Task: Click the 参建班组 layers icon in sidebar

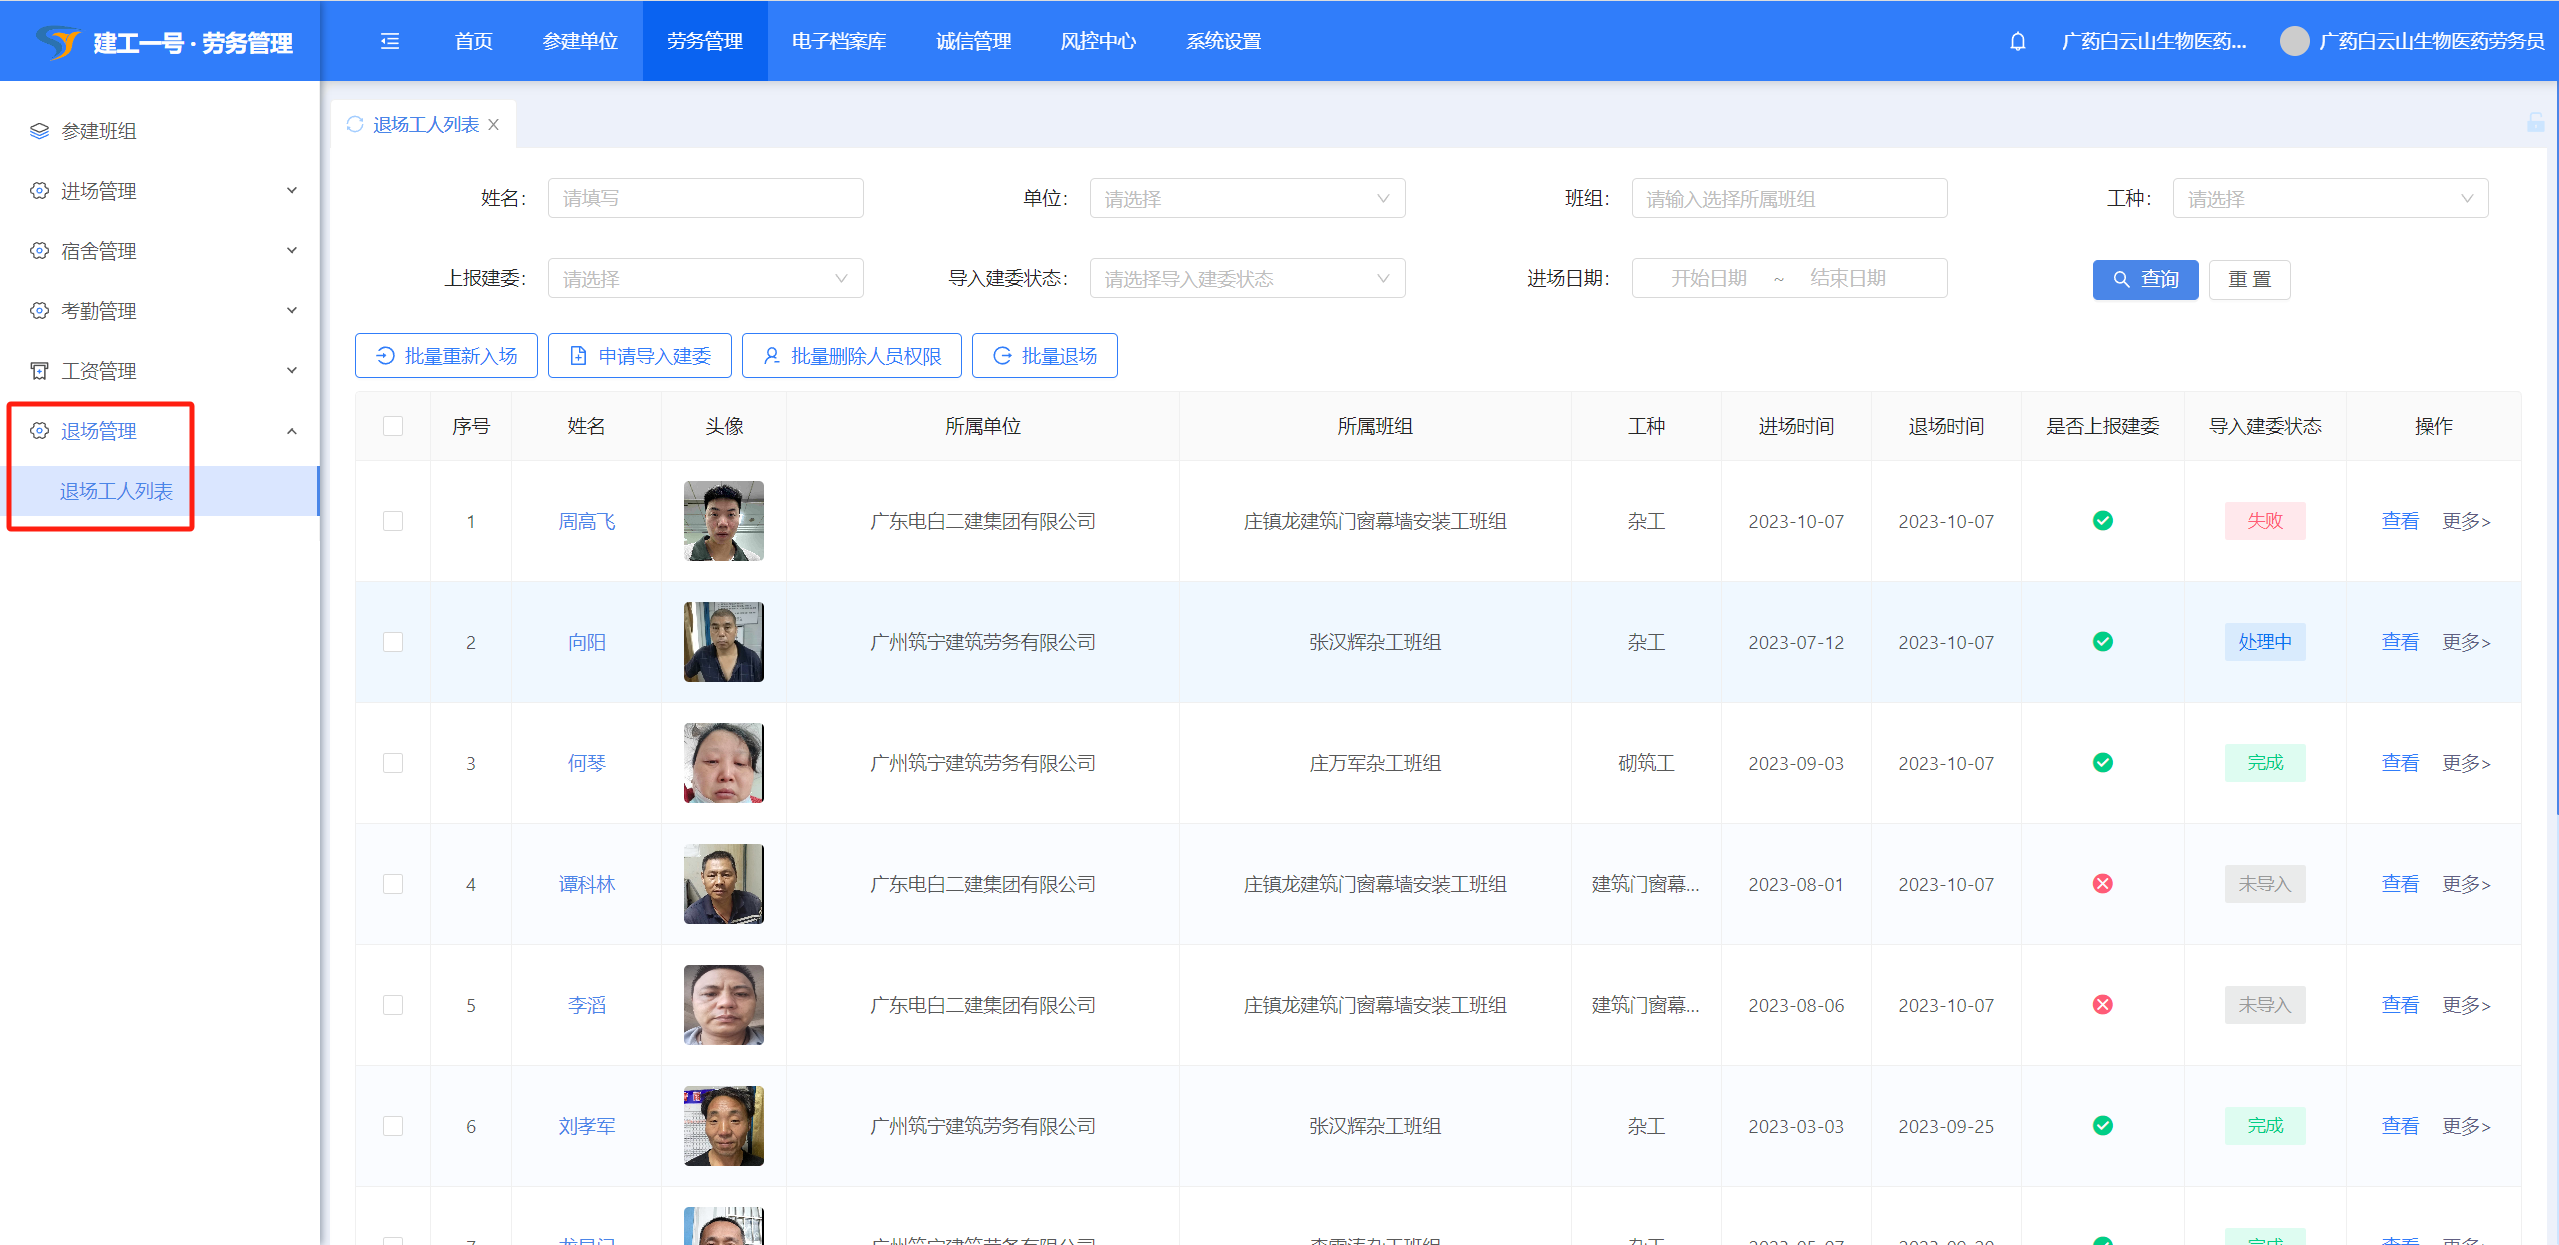Action: pyautogui.click(x=39, y=131)
